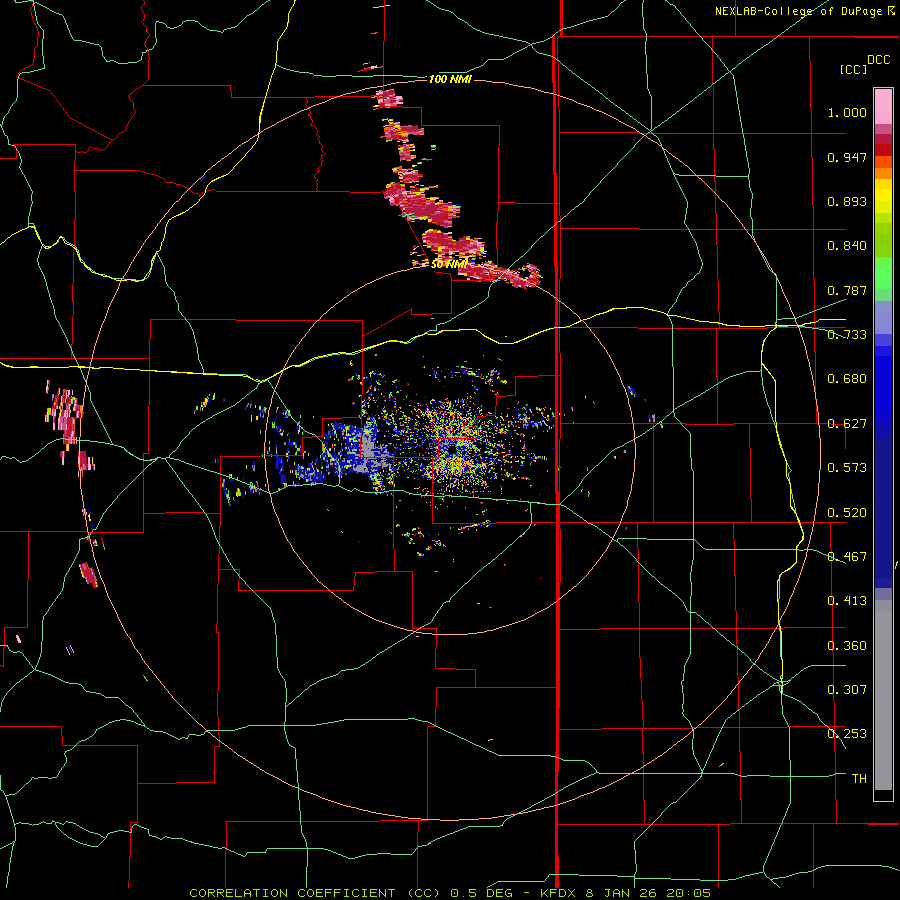Click the 0.467 scale value
The image size is (900, 900).
[847, 557]
